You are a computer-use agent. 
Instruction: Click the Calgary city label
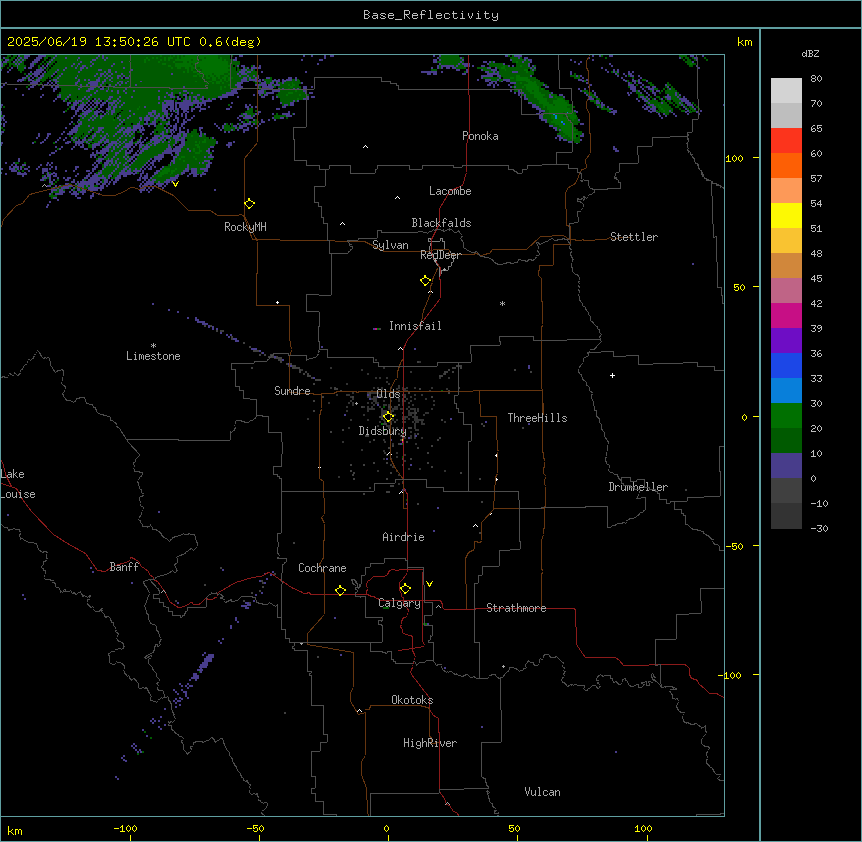[x=399, y=603]
